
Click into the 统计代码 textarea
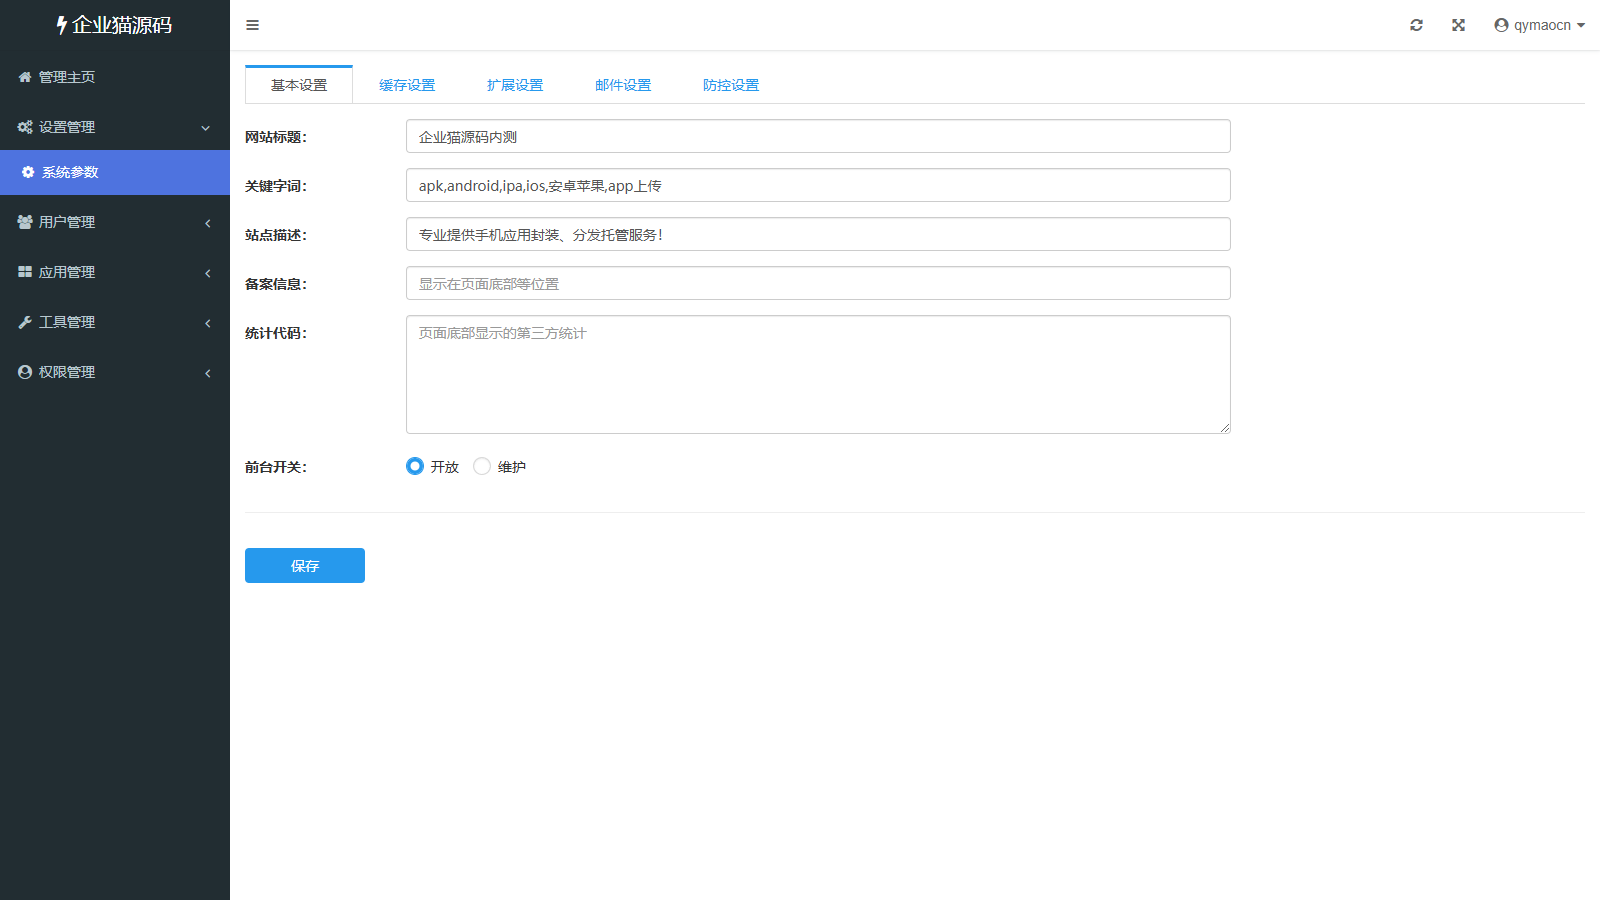tap(817, 374)
